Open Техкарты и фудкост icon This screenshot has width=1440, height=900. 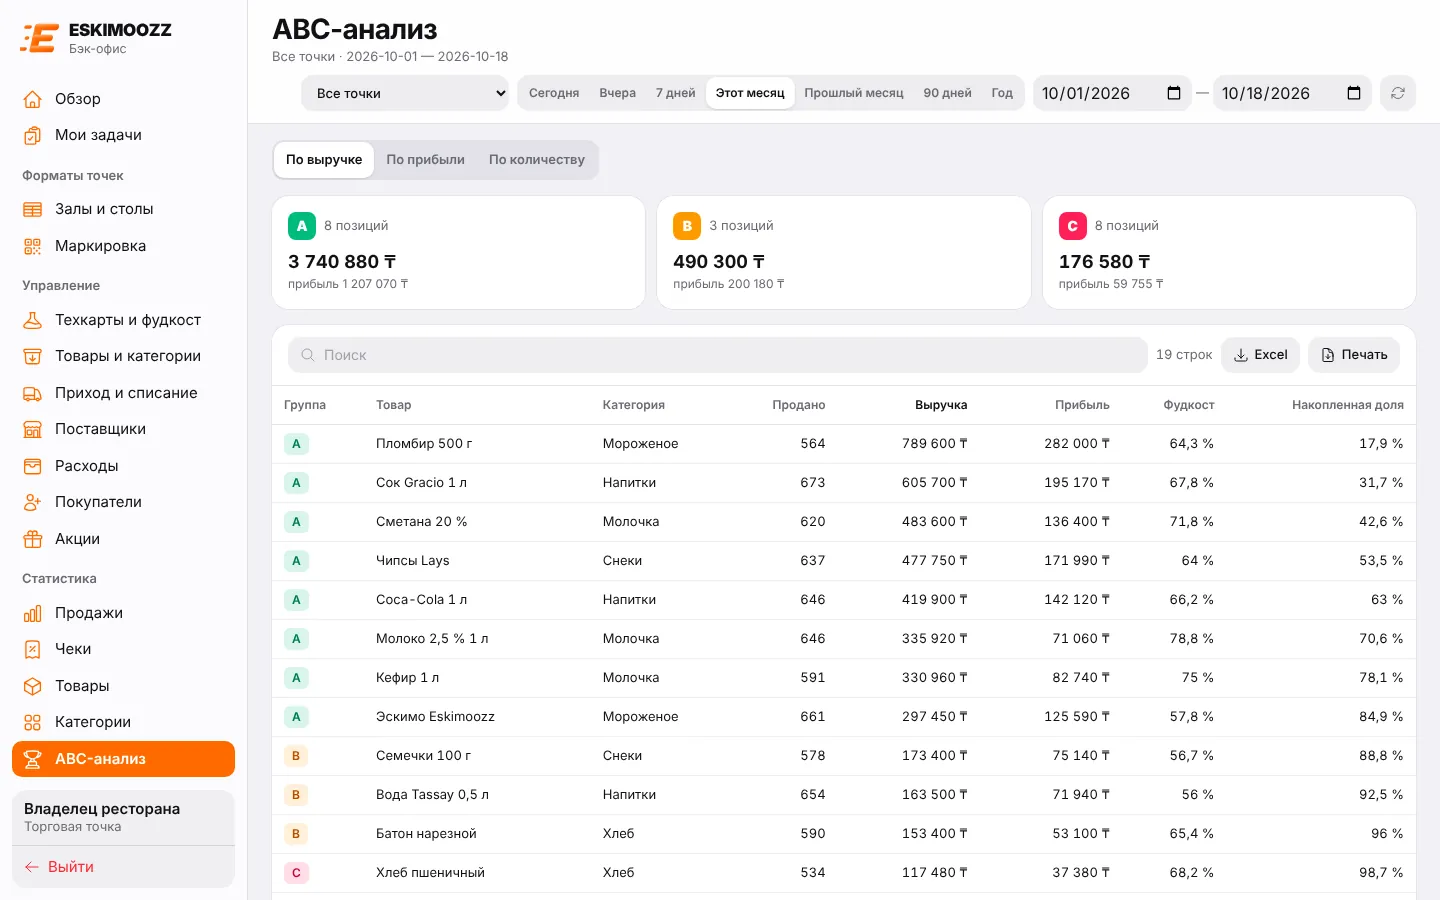[x=33, y=320]
